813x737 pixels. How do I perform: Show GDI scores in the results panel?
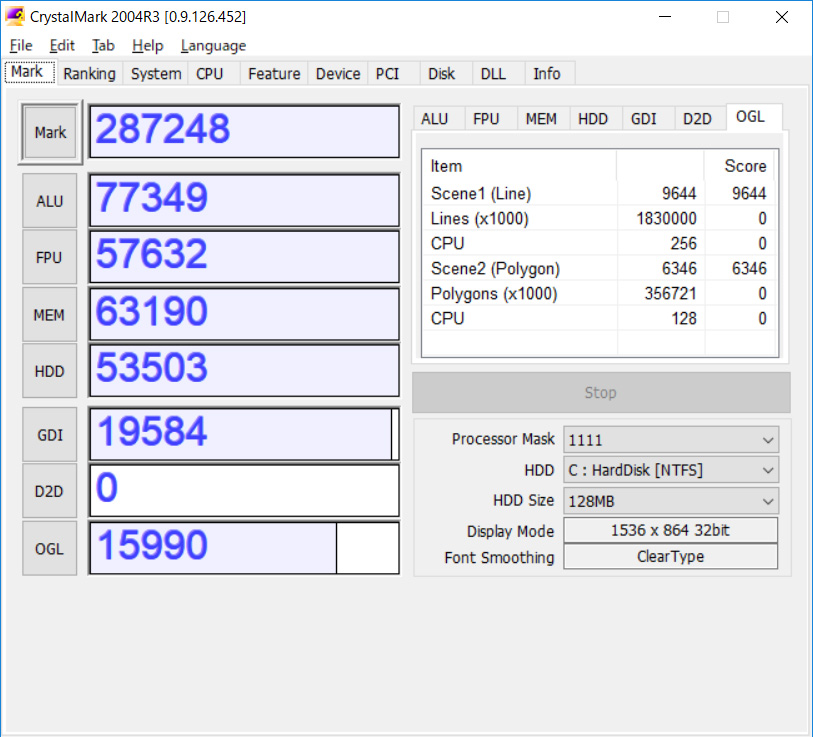(646, 118)
